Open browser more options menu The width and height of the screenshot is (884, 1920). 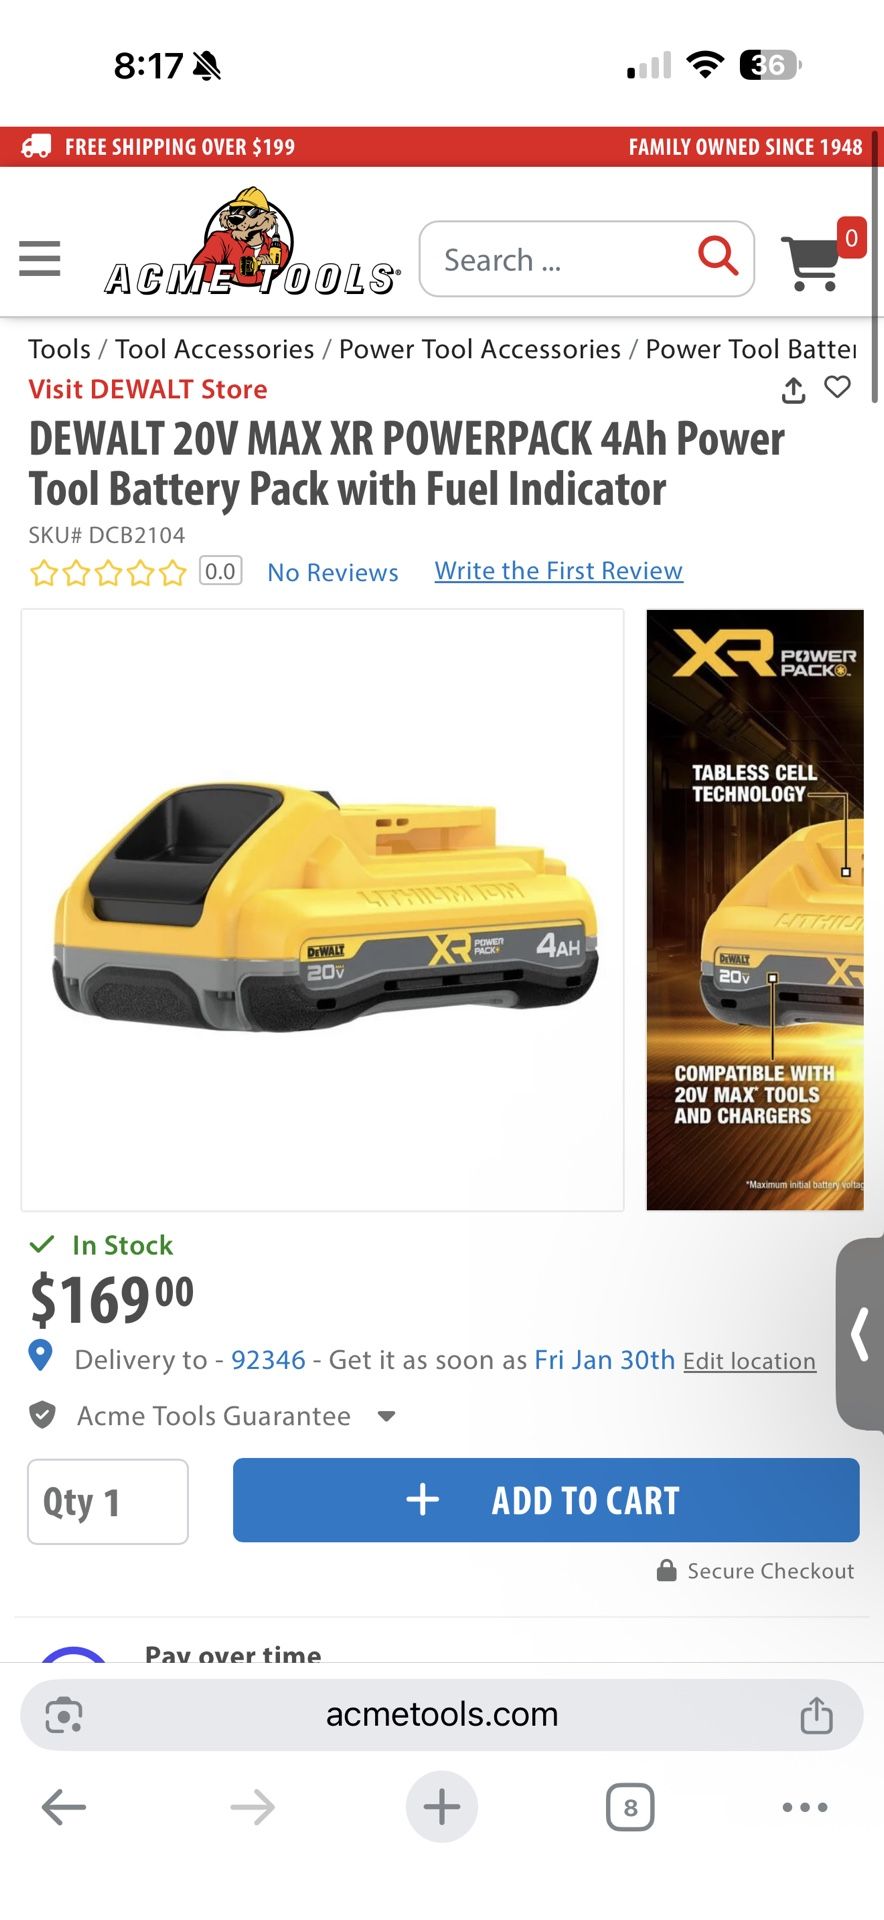(805, 1807)
